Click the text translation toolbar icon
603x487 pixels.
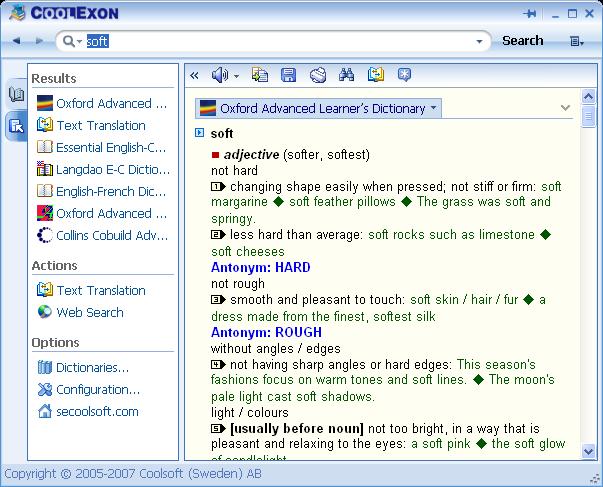pyautogui.click(x=375, y=75)
